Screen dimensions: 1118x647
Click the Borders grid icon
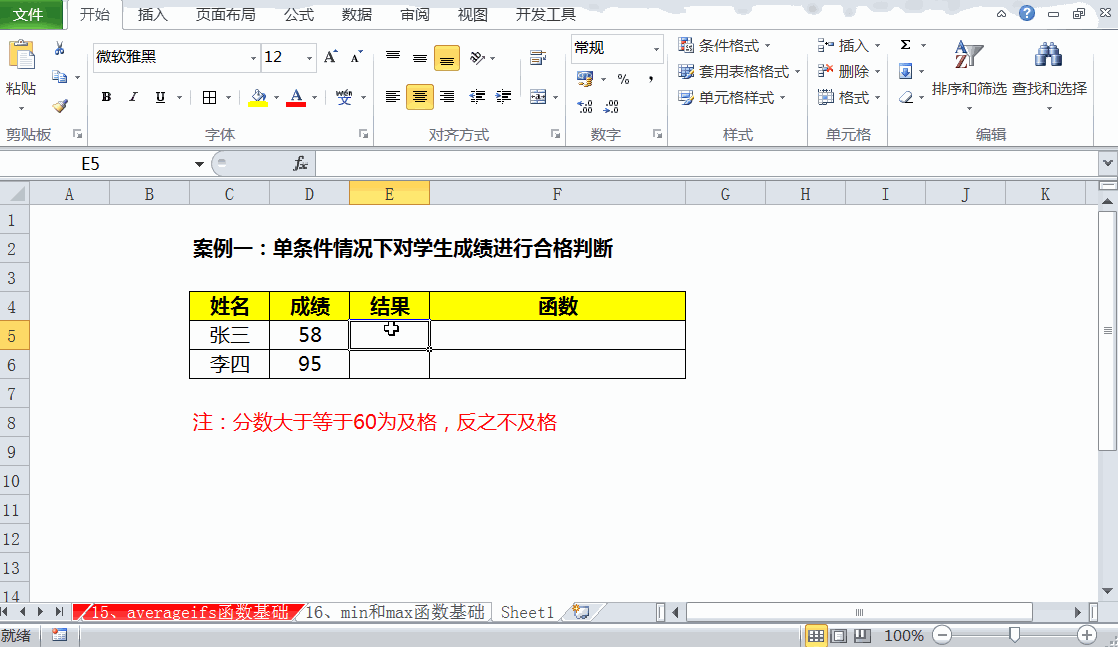[x=210, y=98]
